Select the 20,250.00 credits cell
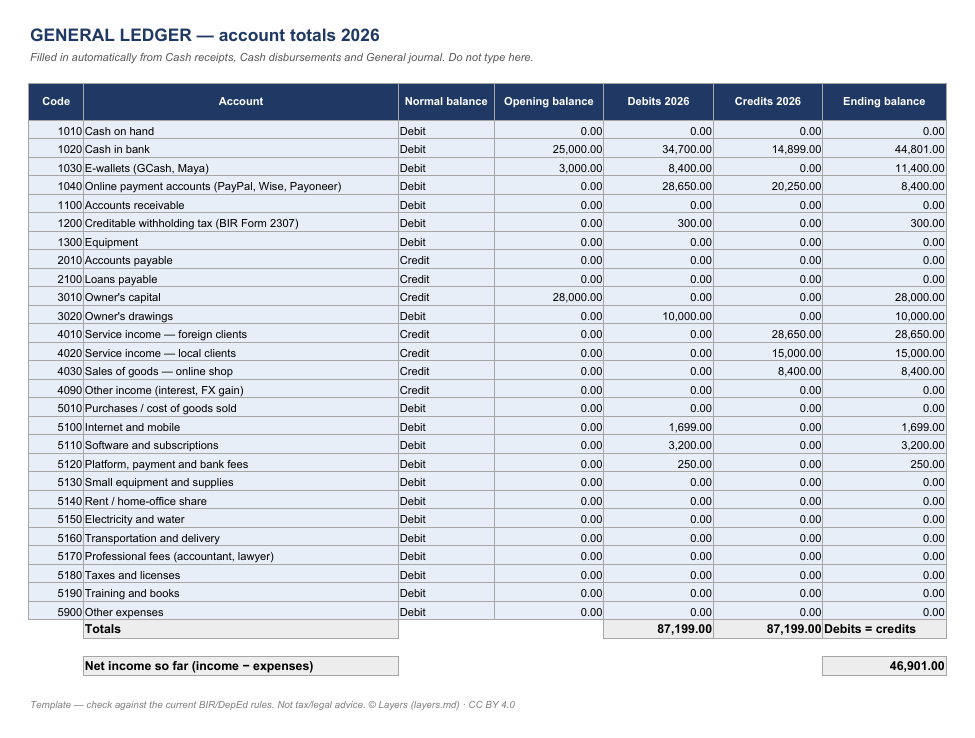Image resolution: width=975 pixels, height=738 pixels. 767,186
